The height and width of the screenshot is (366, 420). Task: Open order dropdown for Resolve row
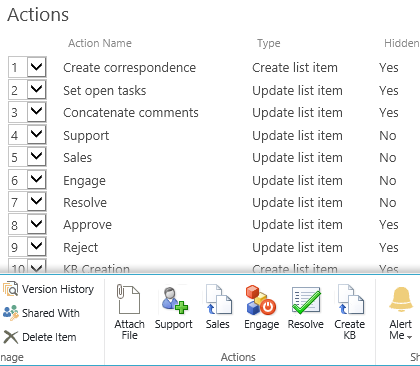[x=36, y=202]
